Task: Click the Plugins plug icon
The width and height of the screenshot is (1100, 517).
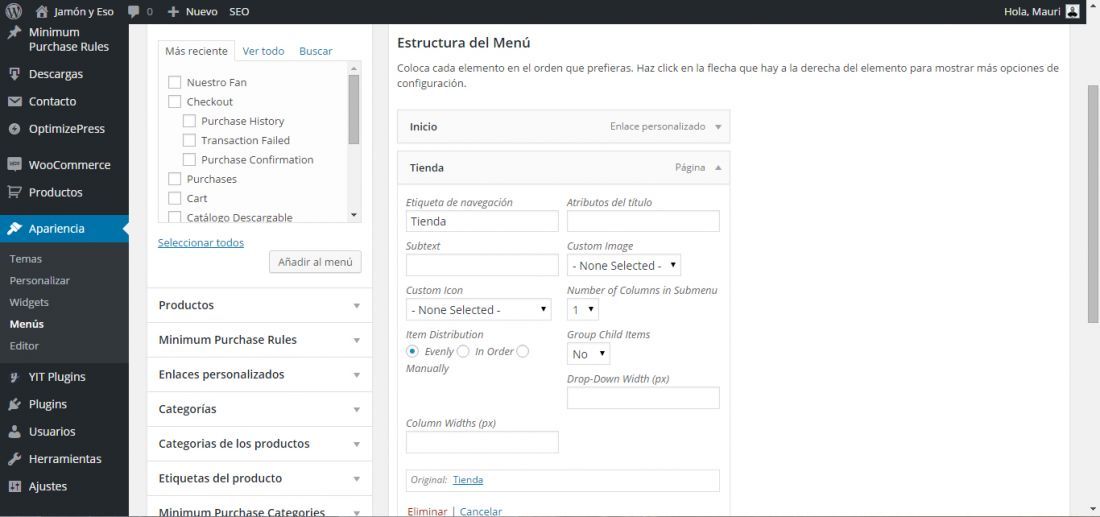Action: click(x=14, y=404)
